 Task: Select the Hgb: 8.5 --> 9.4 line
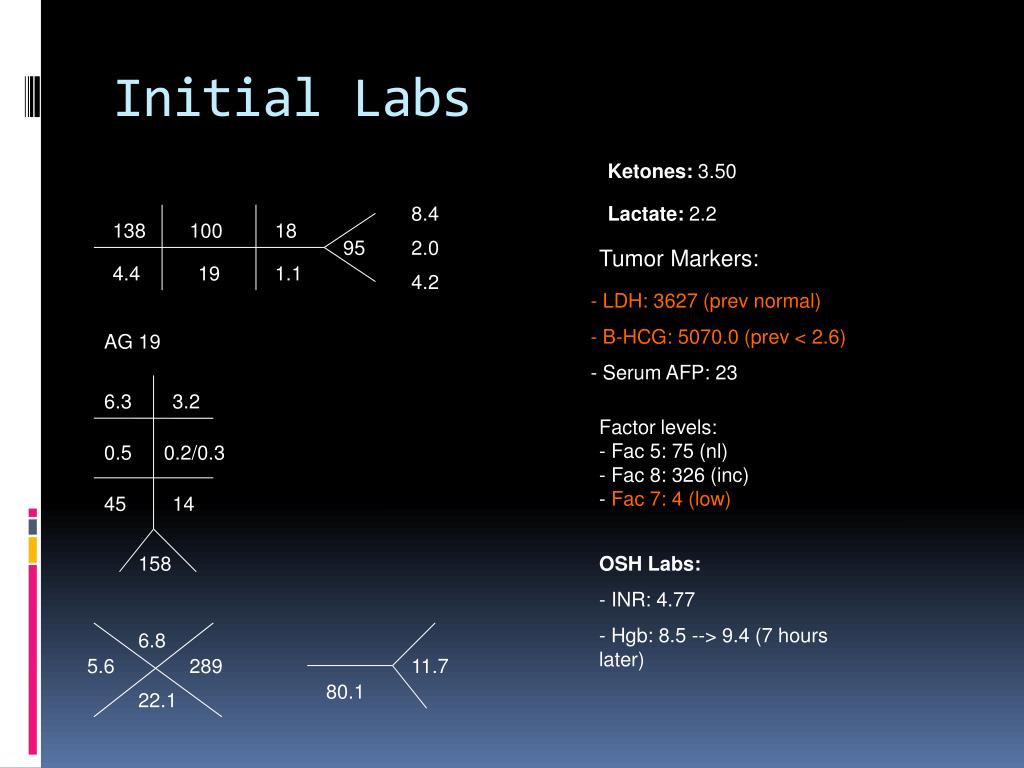coord(713,647)
